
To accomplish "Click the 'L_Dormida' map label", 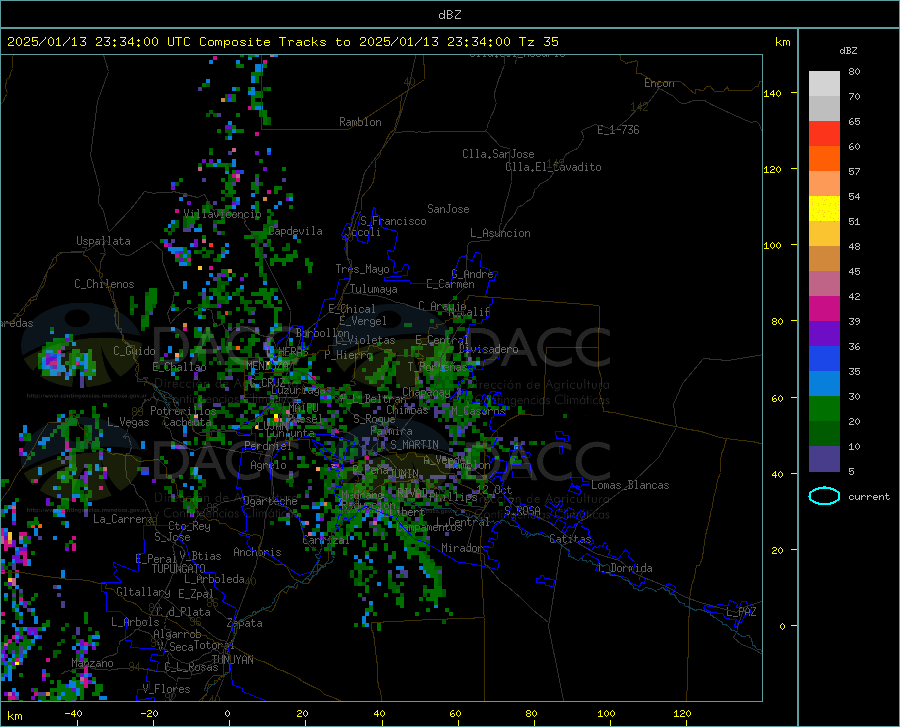I will [x=625, y=568].
